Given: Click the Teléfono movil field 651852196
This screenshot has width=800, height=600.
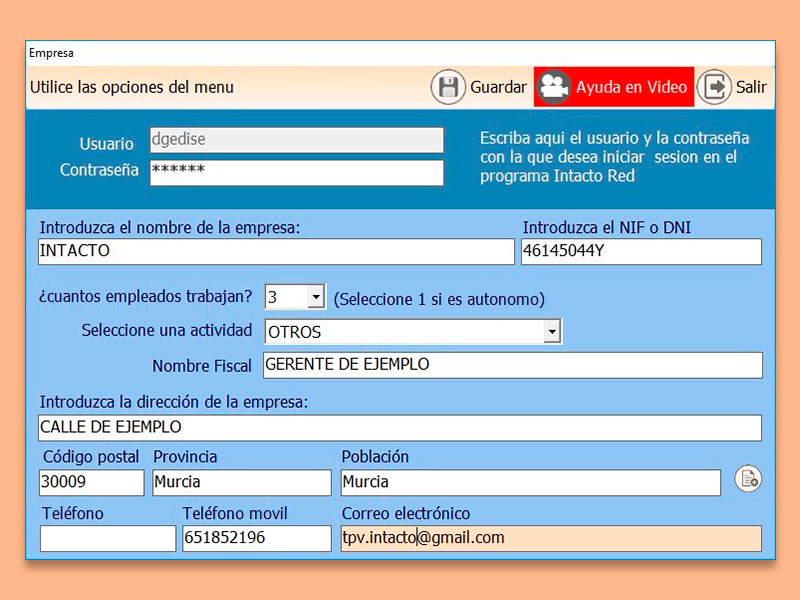Looking at the screenshot, I should click(257, 539).
